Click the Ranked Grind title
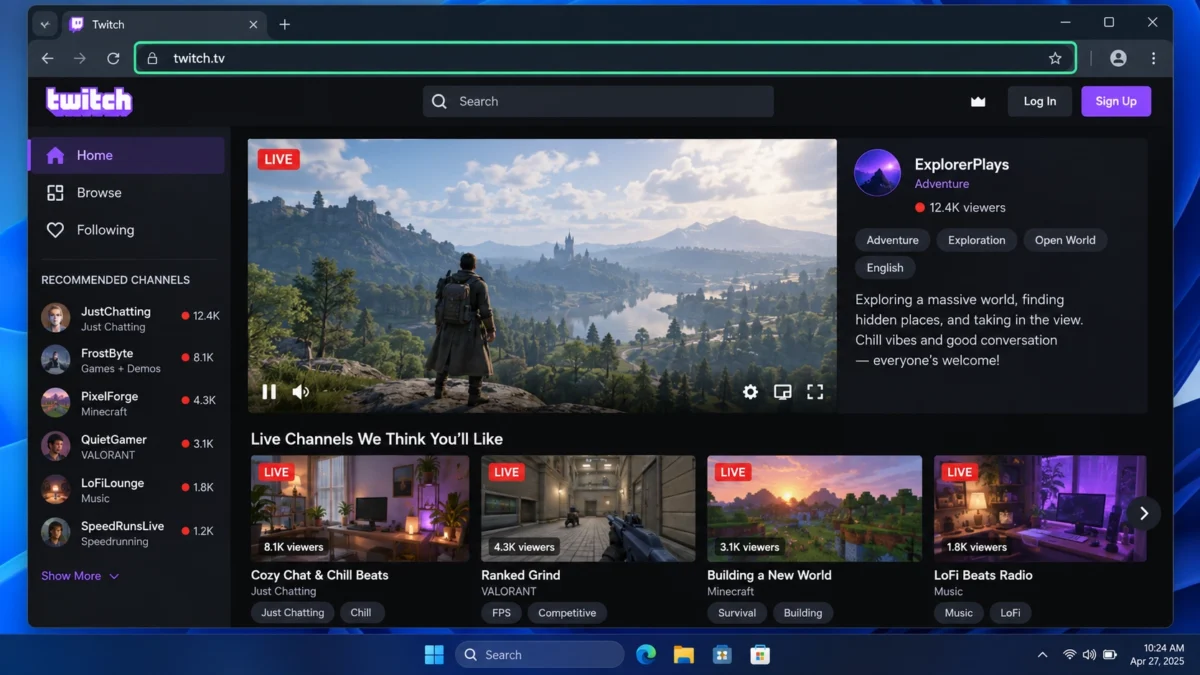The height and width of the screenshot is (675, 1200). [521, 575]
